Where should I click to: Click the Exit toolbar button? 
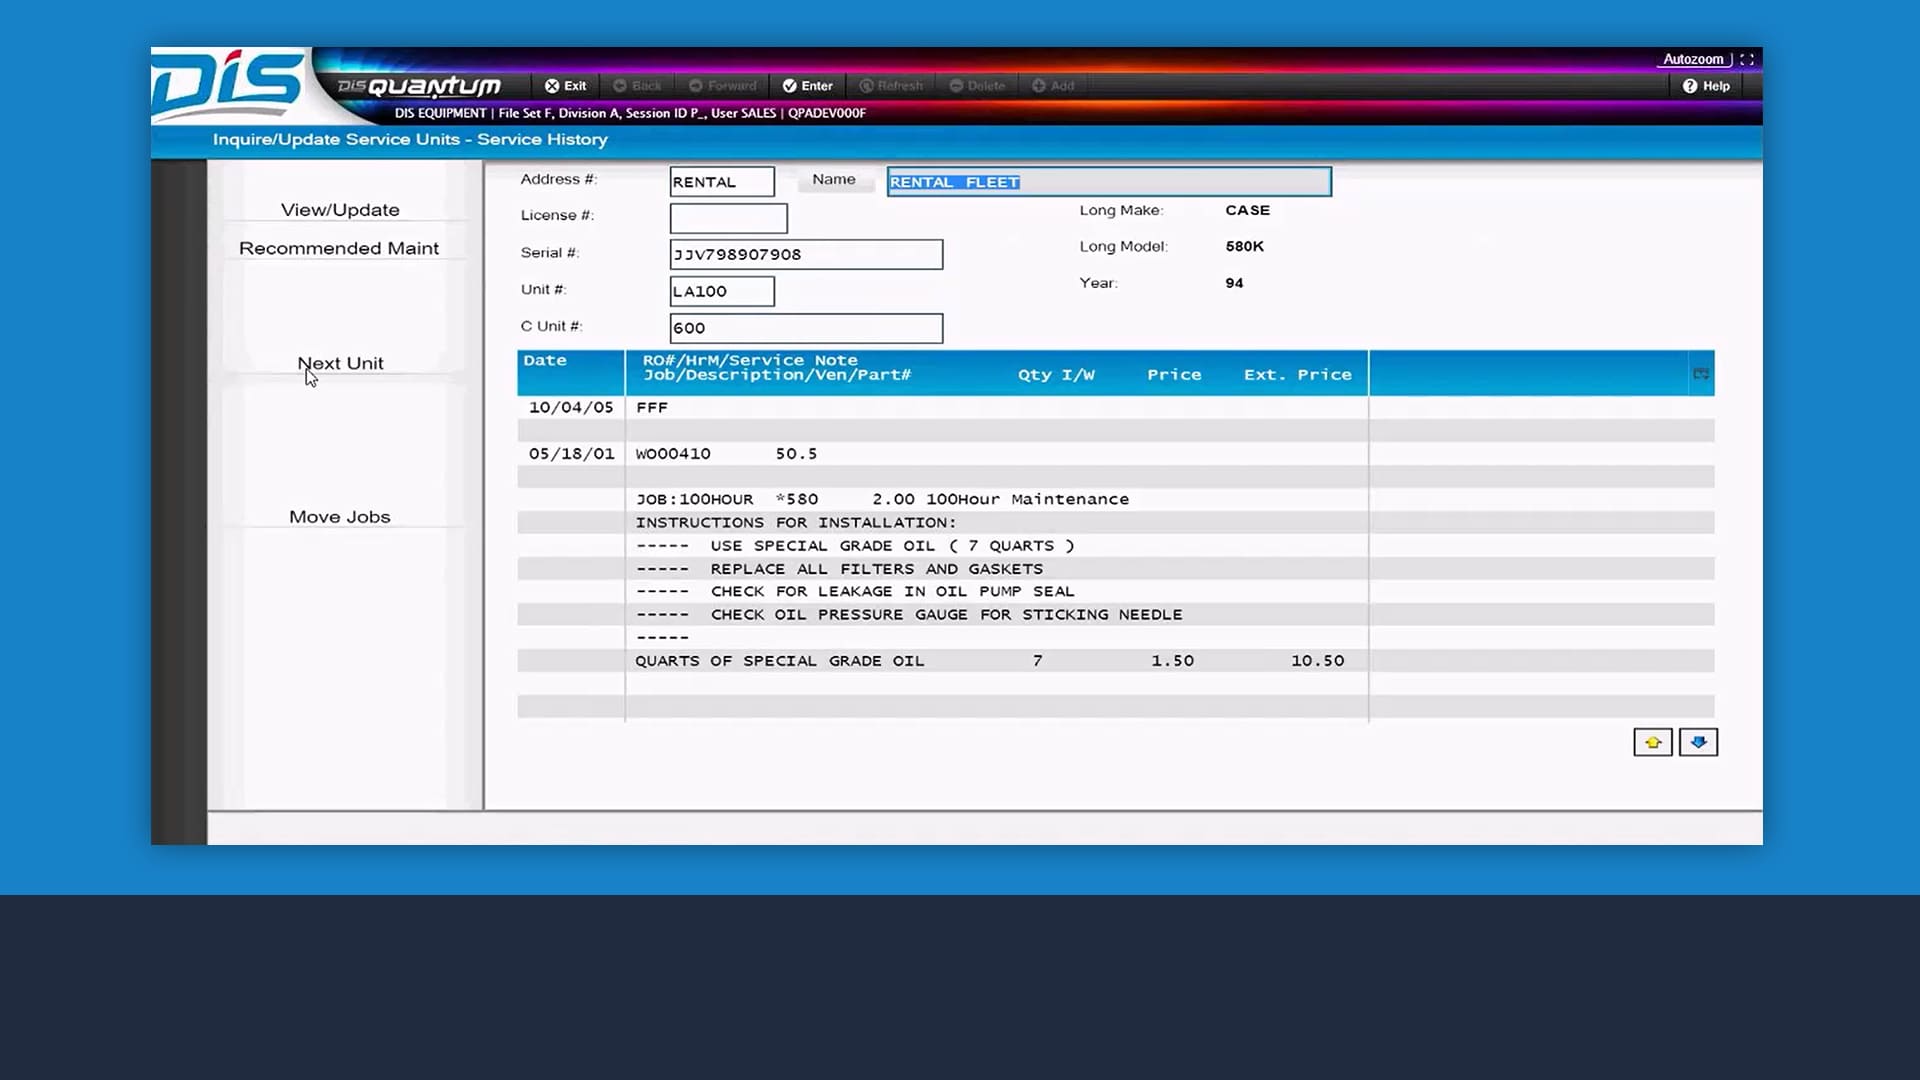pyautogui.click(x=565, y=86)
